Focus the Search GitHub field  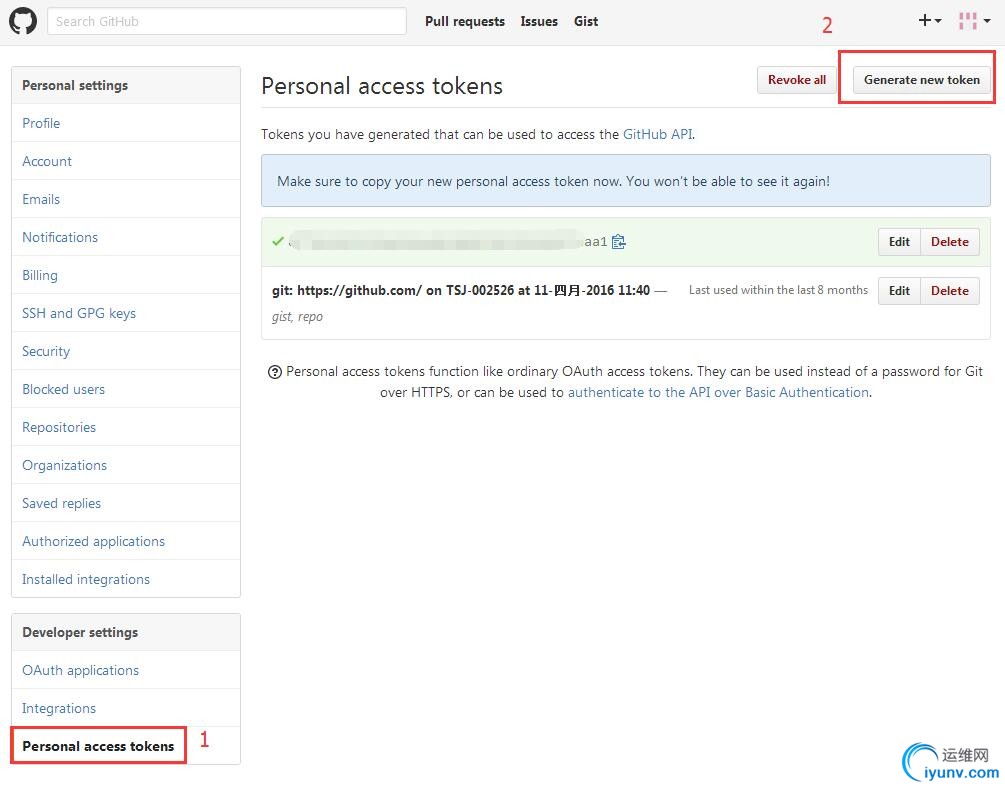tap(226, 21)
